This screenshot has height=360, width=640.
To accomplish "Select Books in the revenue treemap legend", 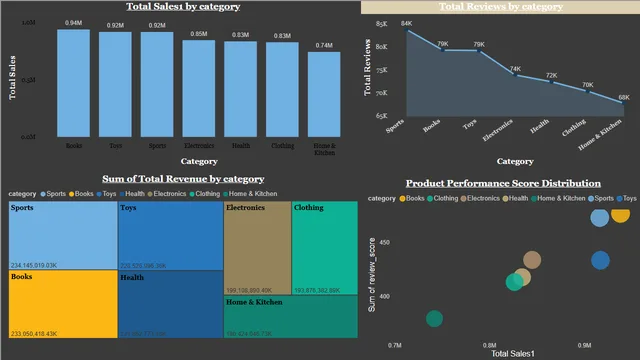I will pos(81,194).
